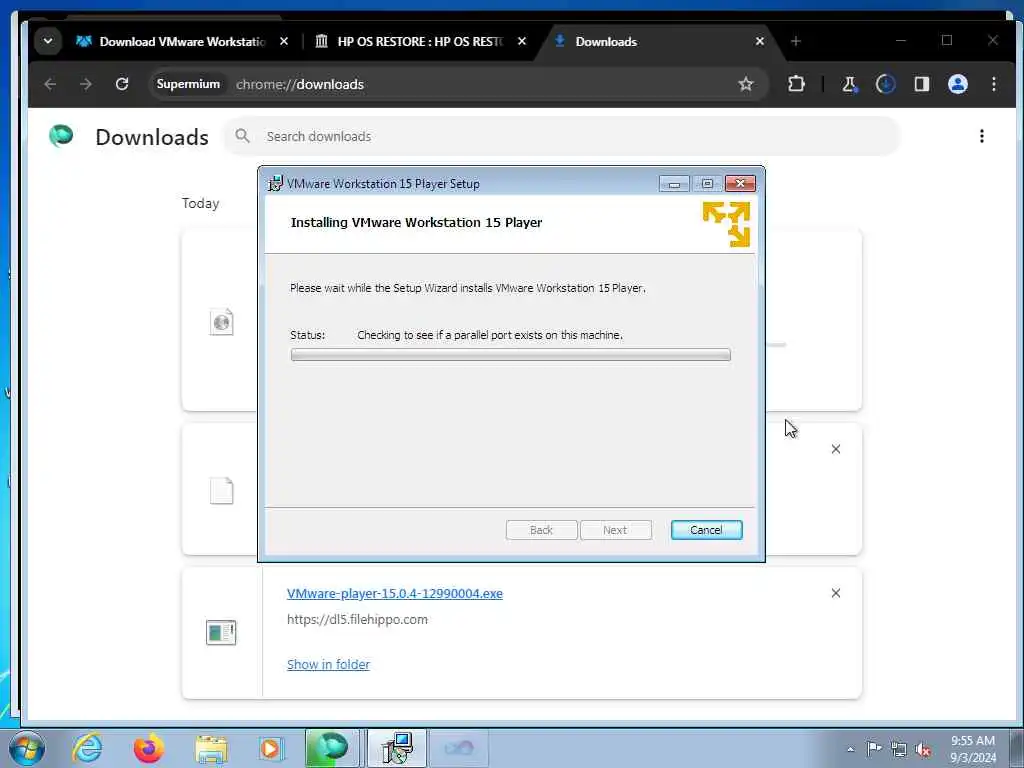Open Windows Explorer from taskbar
The width and height of the screenshot is (1024, 768).
(x=211, y=748)
